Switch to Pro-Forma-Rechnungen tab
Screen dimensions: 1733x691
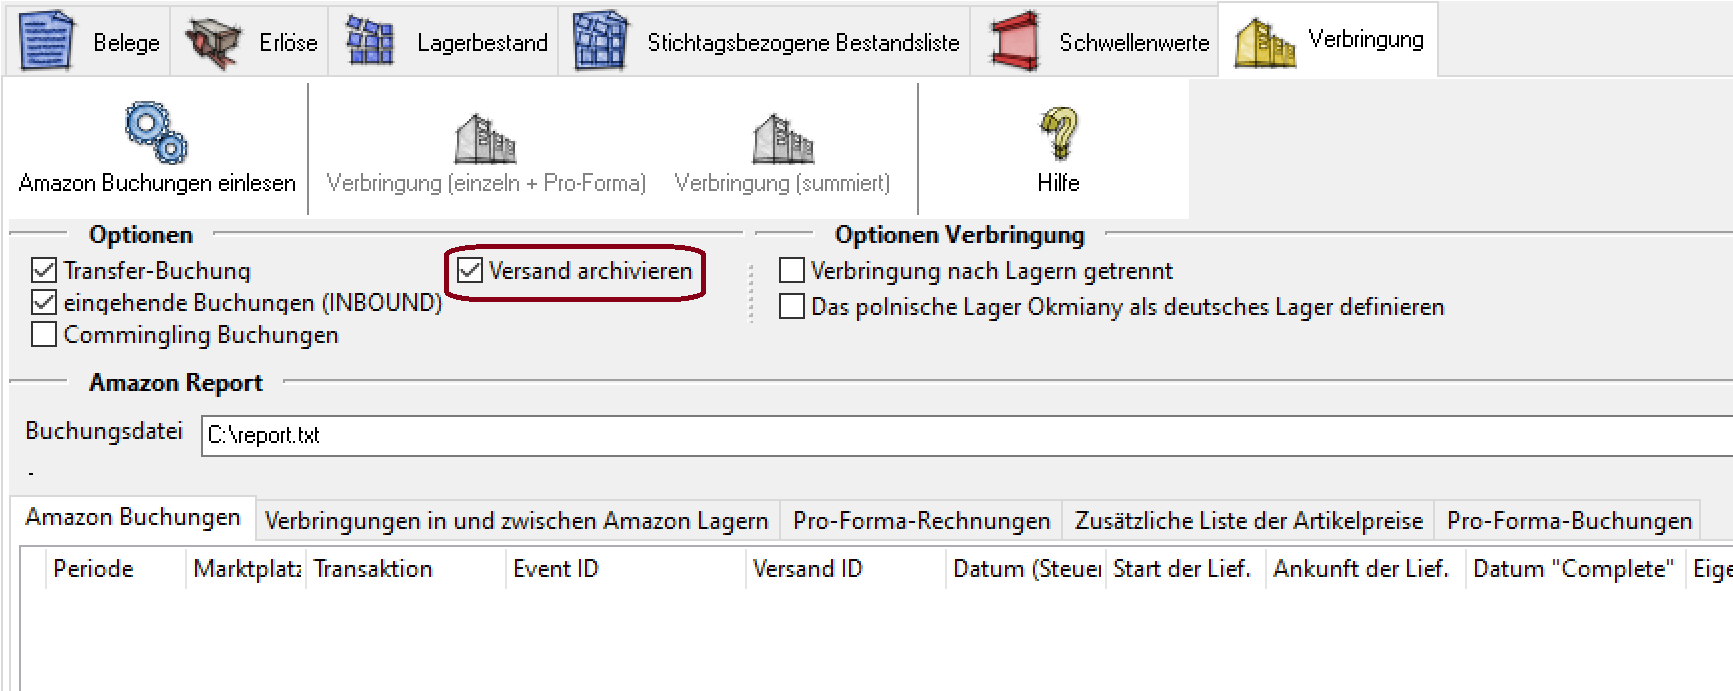[921, 521]
